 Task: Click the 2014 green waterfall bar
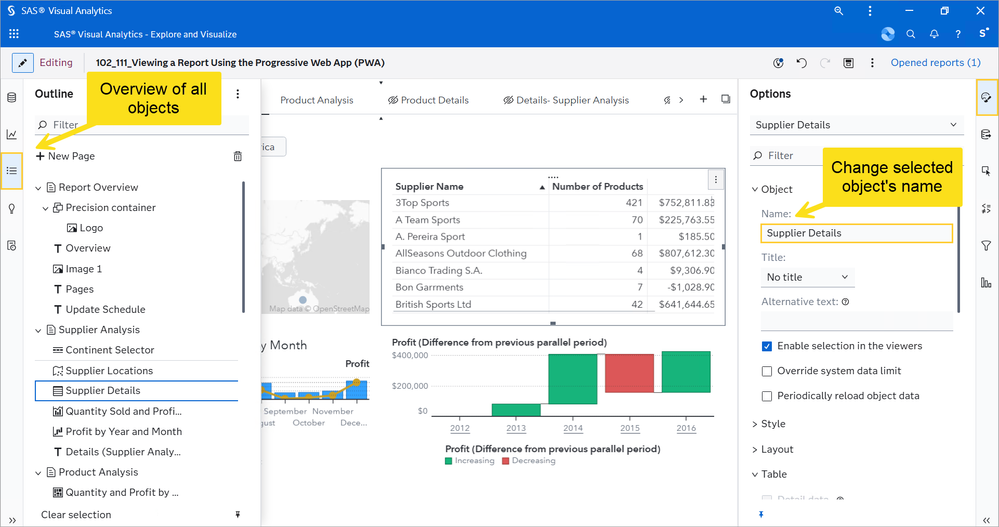[573, 379]
